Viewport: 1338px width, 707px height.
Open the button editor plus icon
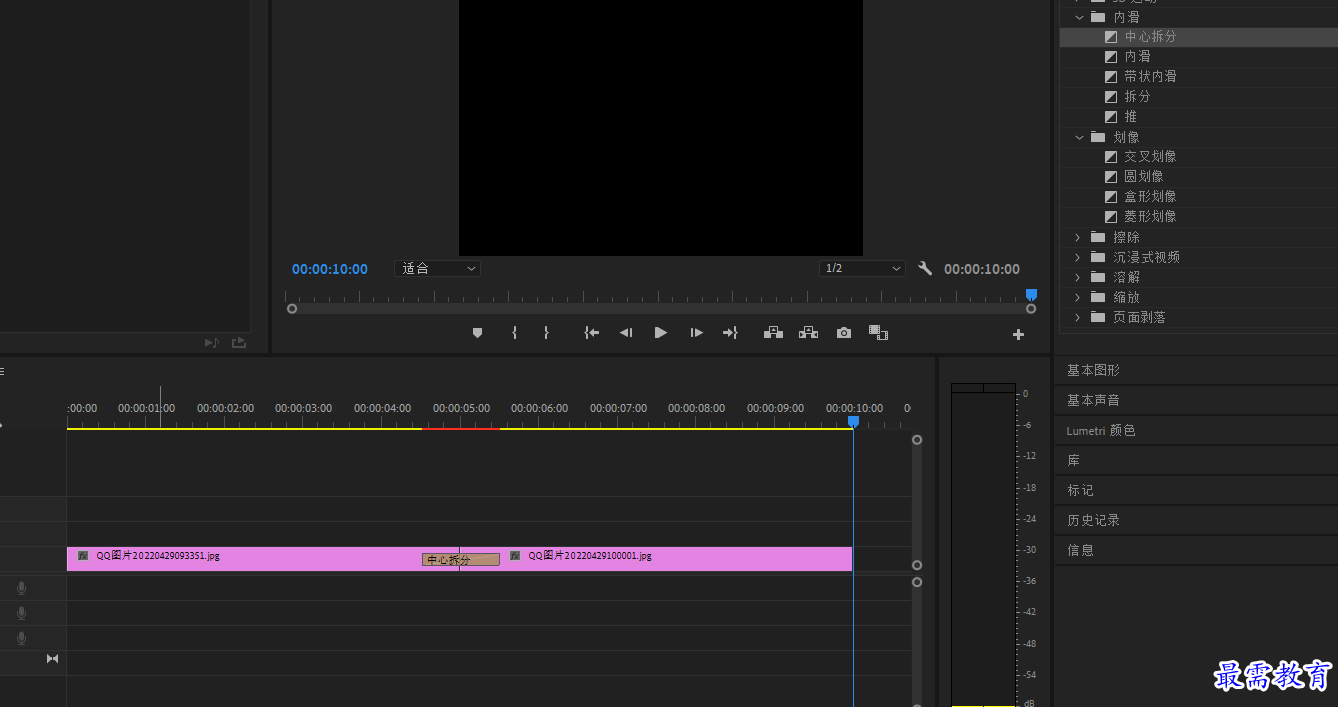click(x=1018, y=335)
